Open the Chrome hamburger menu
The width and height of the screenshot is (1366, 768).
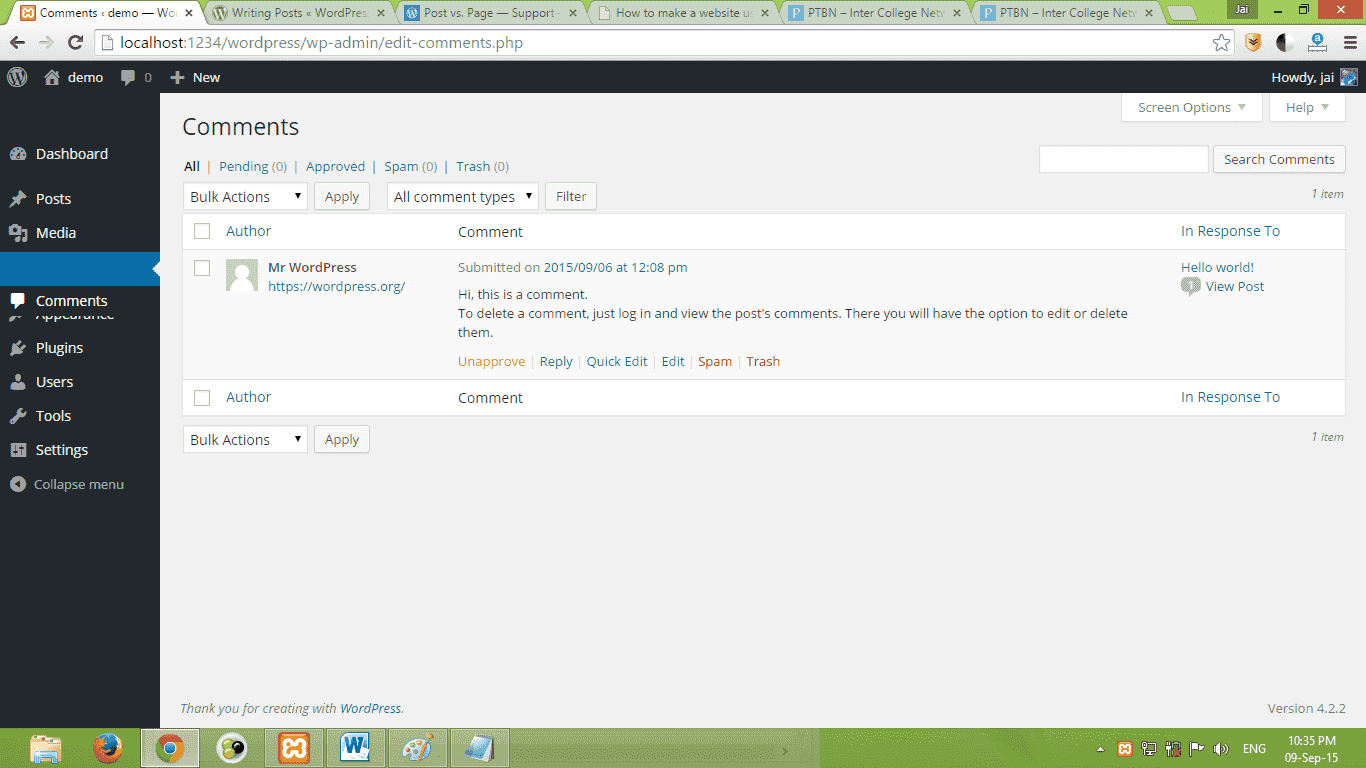click(x=1348, y=43)
